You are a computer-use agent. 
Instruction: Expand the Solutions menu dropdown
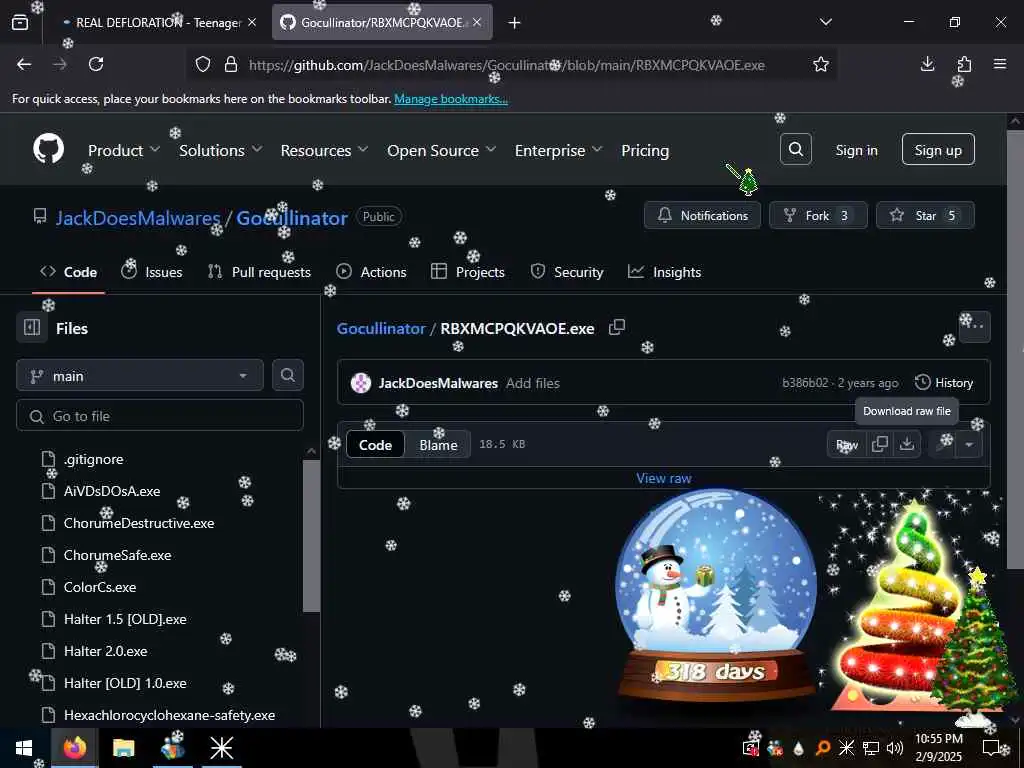[221, 150]
